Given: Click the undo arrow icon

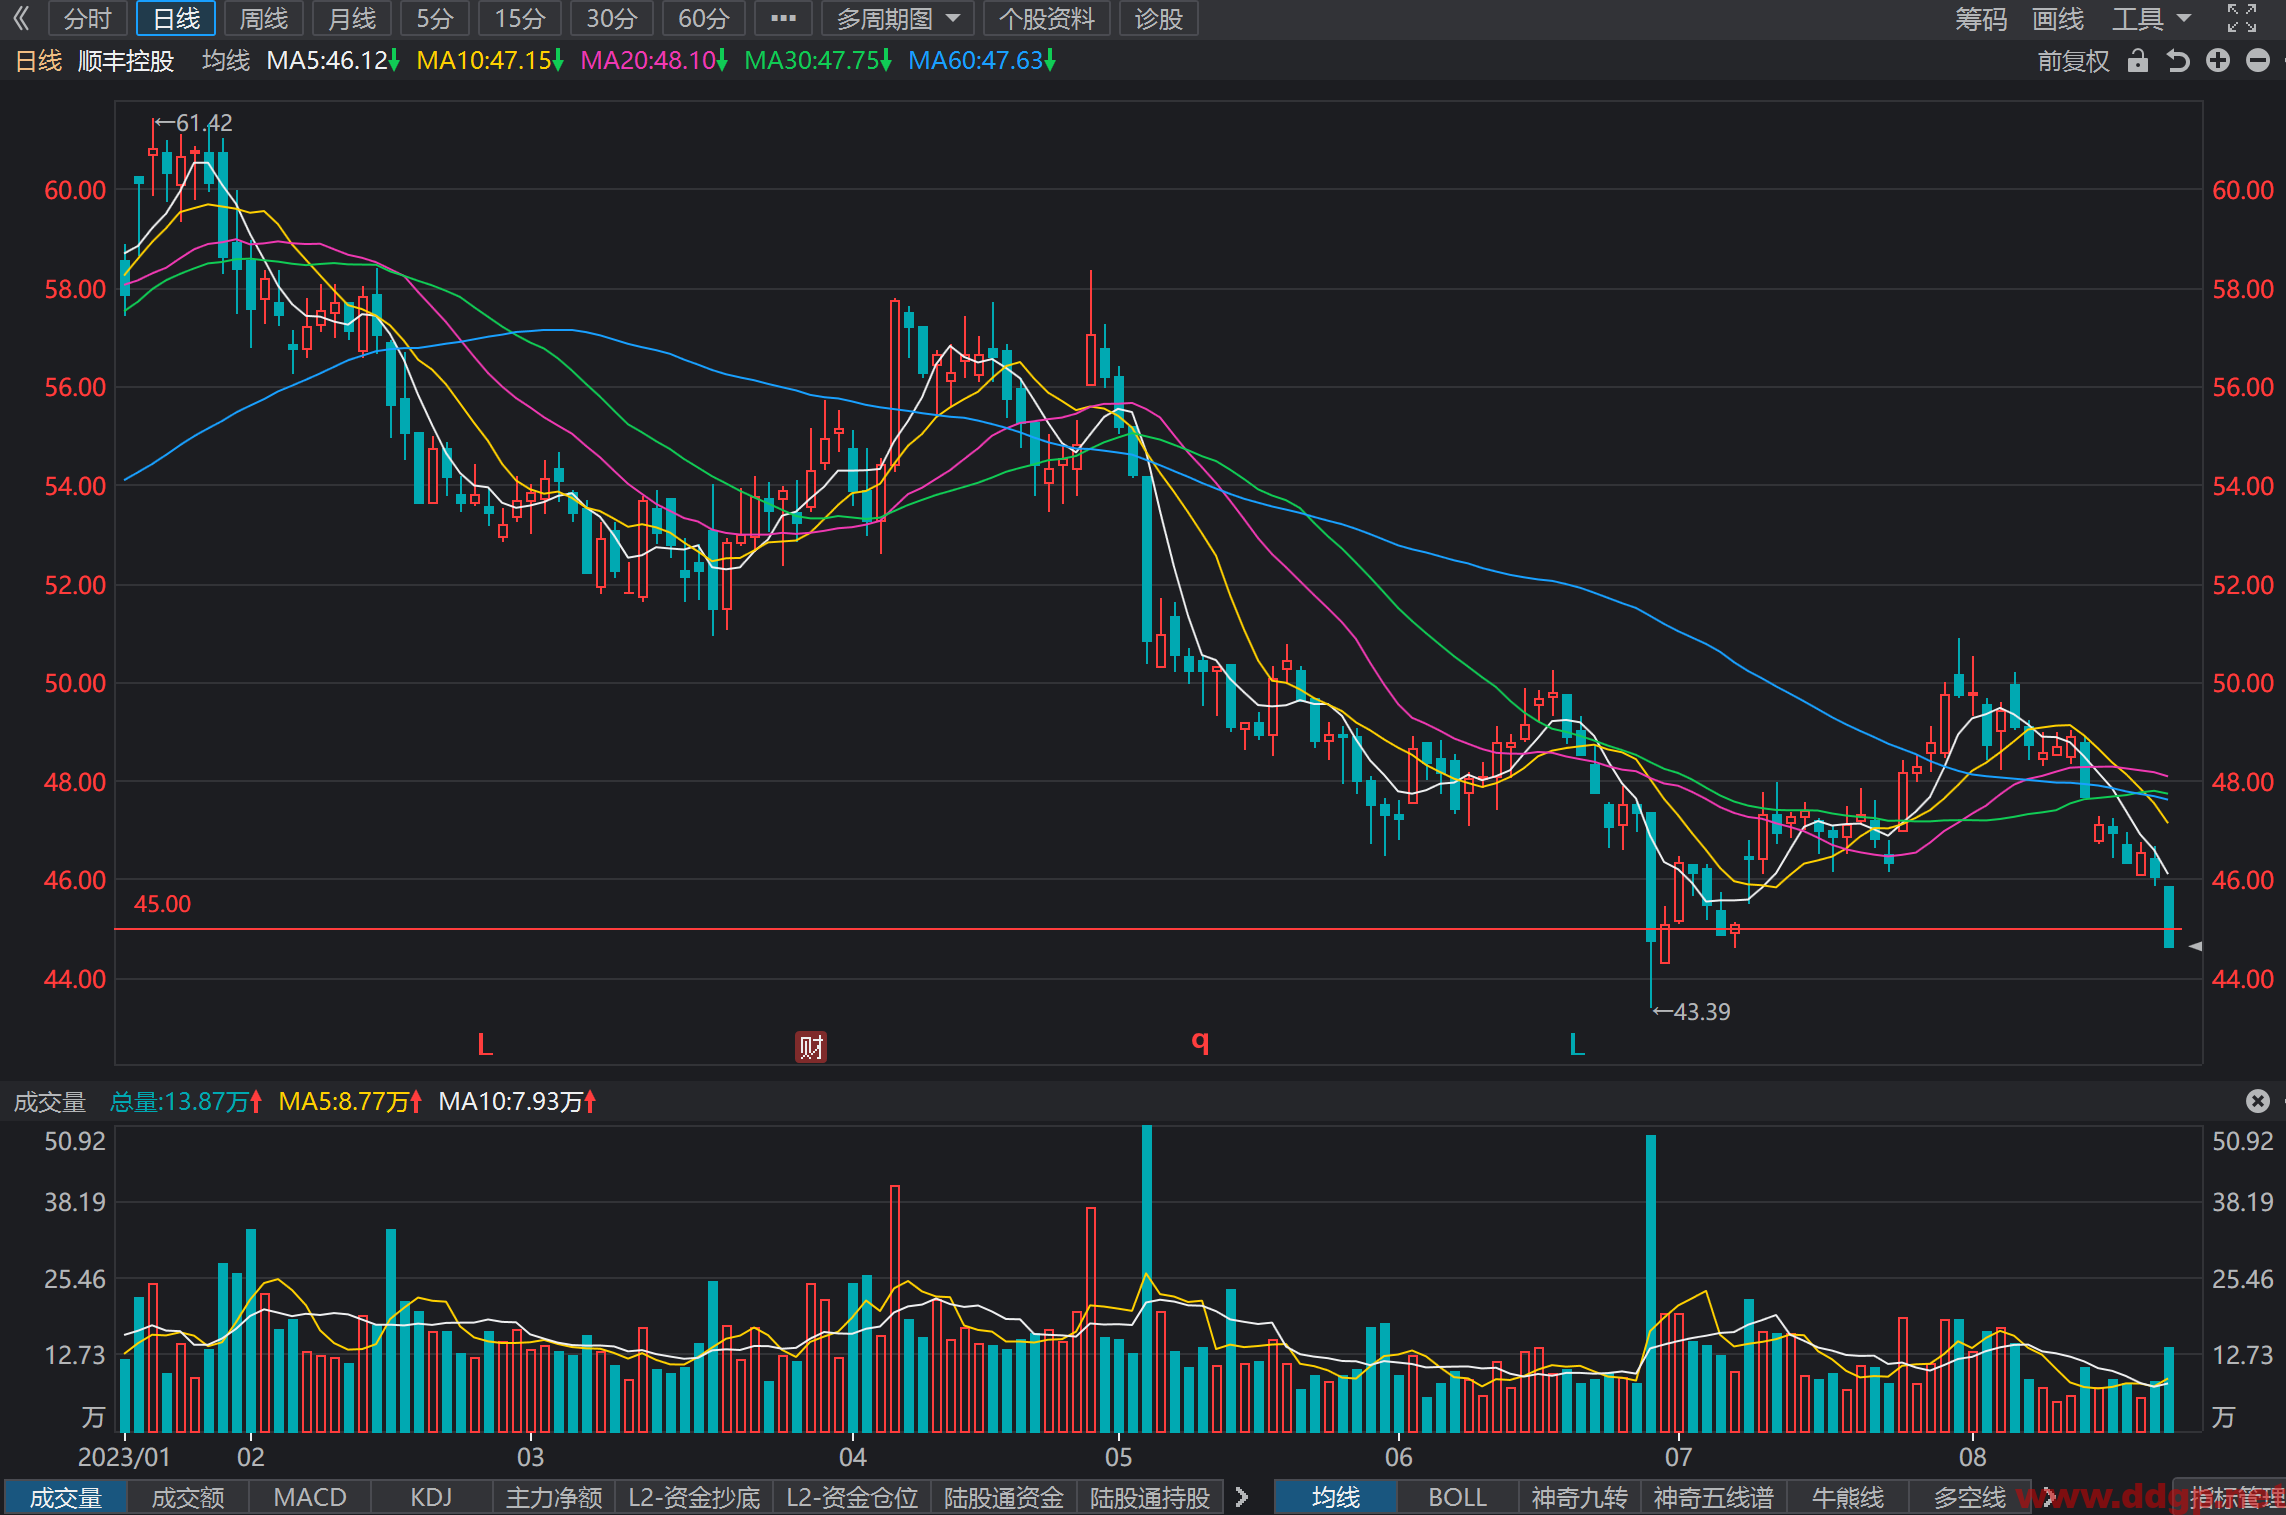Looking at the screenshot, I should click(2178, 61).
